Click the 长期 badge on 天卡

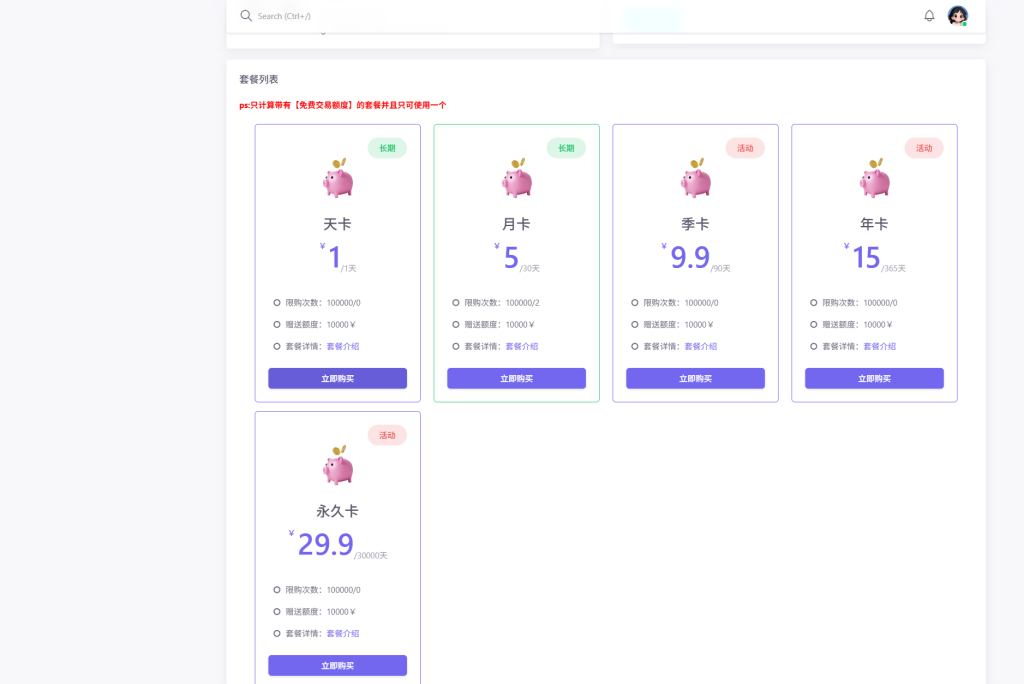click(387, 148)
